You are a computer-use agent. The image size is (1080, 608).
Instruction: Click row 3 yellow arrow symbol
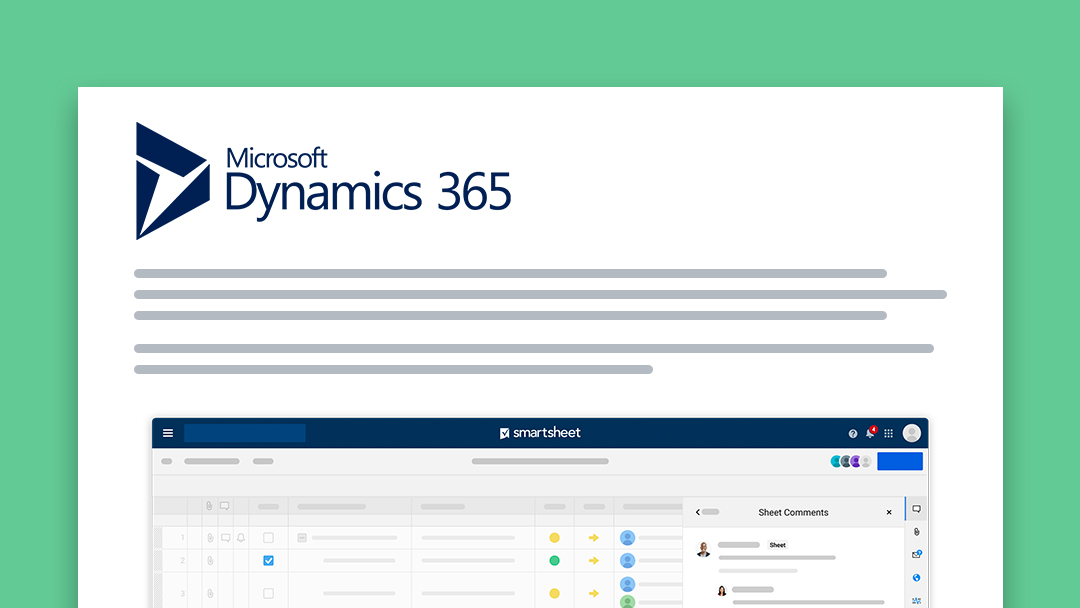[594, 594]
